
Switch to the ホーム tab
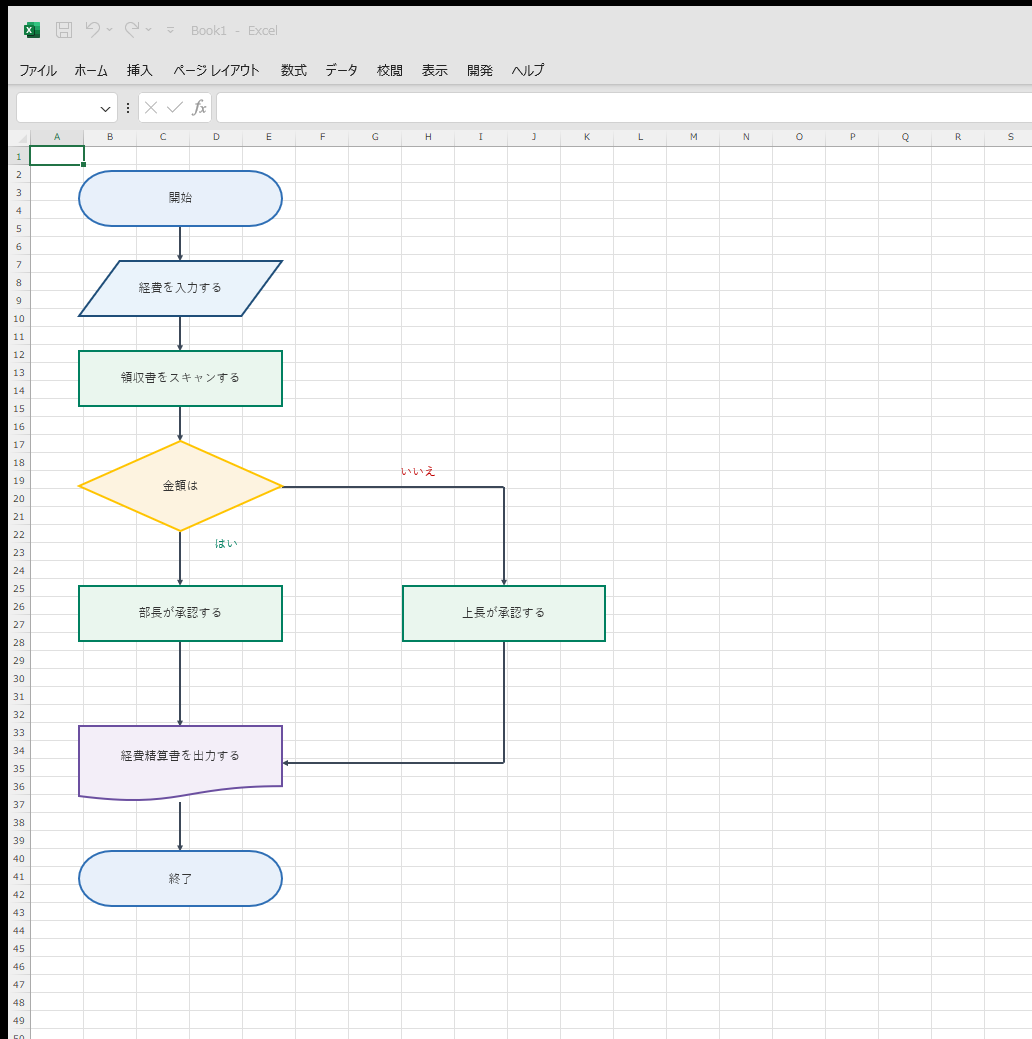tap(91, 70)
